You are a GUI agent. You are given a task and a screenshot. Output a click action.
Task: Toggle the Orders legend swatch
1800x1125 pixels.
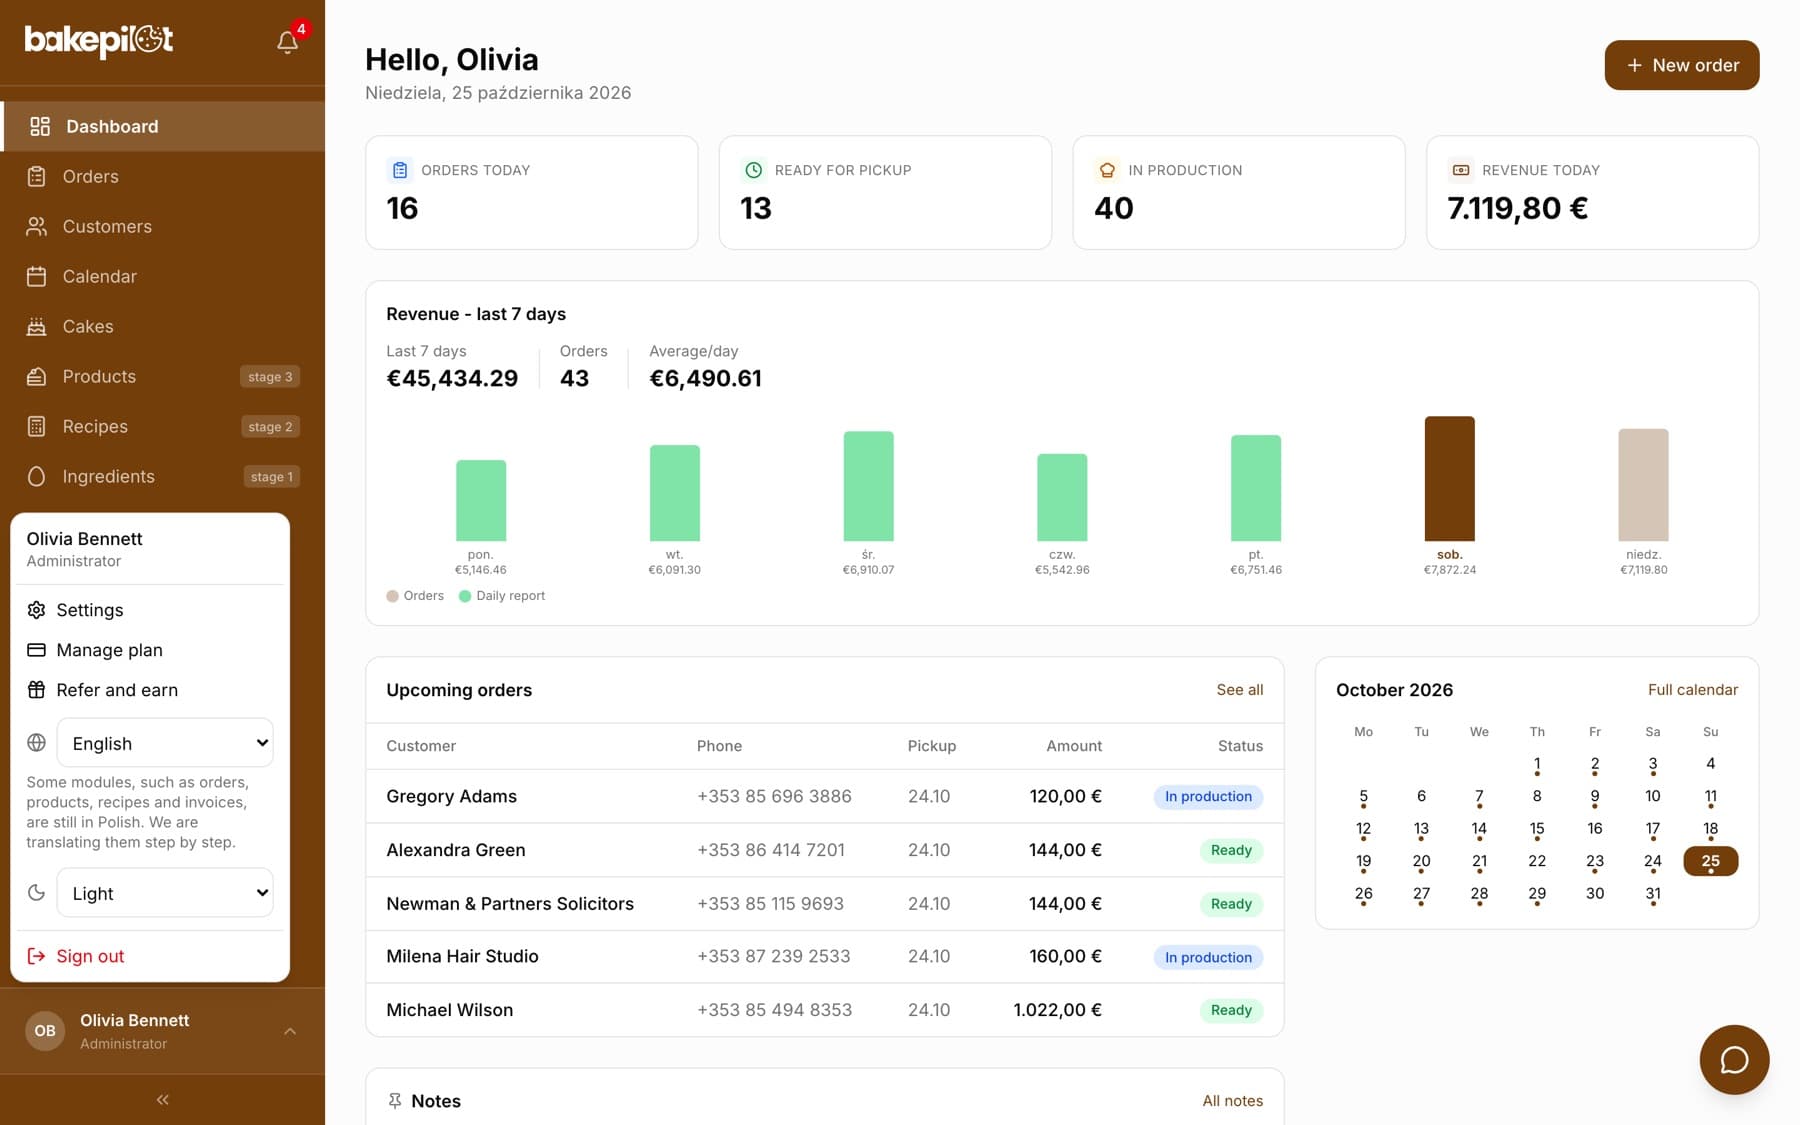[393, 596]
